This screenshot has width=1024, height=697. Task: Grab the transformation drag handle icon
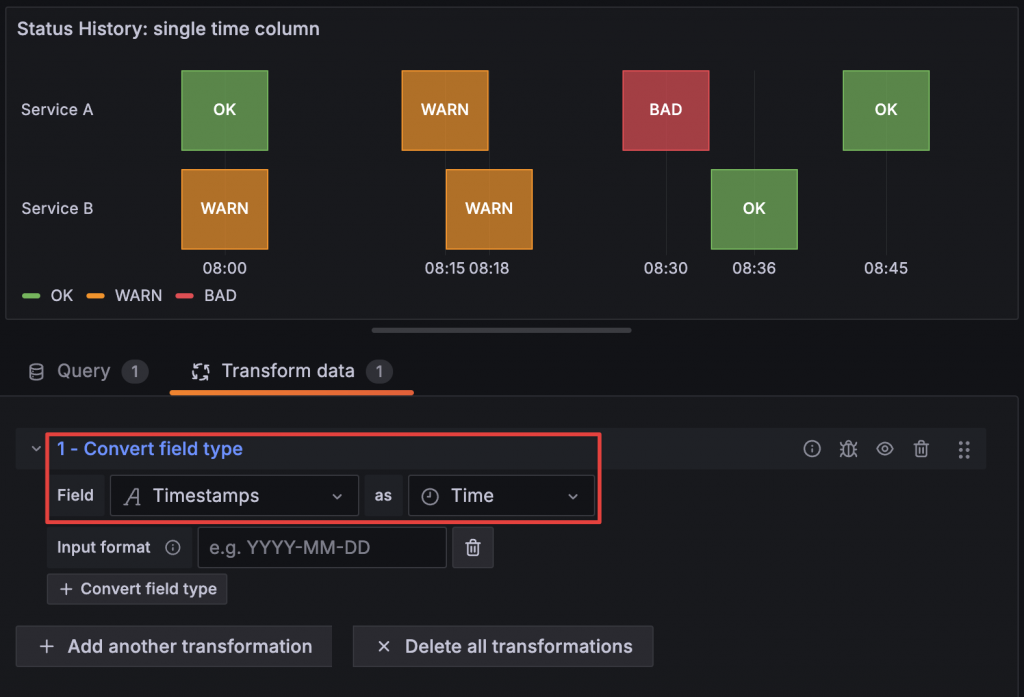[x=964, y=449]
